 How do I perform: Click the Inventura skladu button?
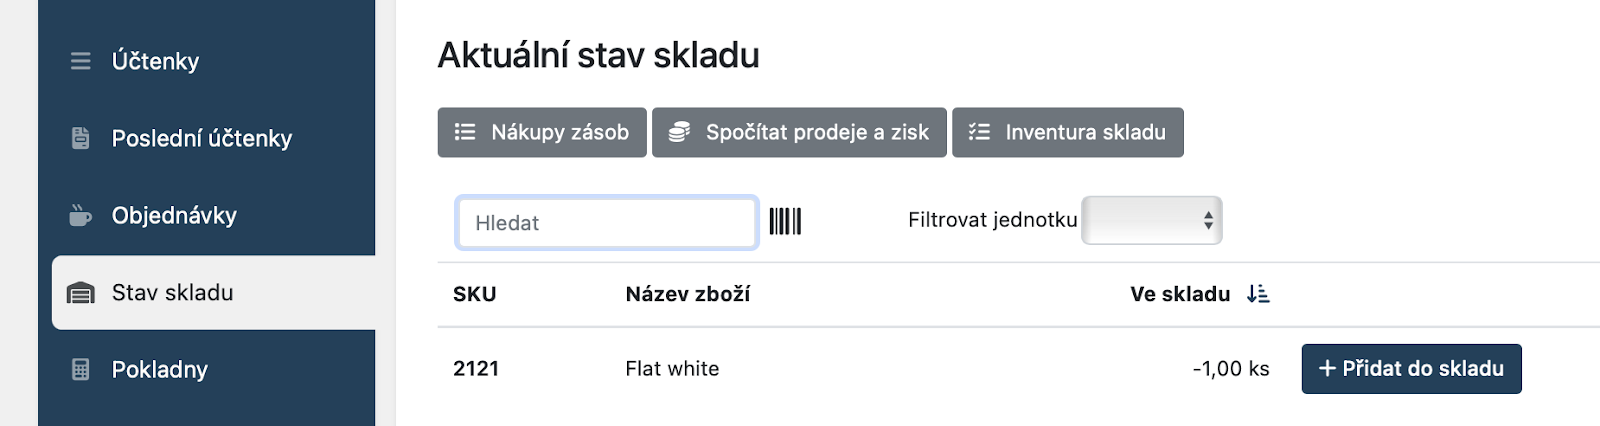pyautogui.click(x=1068, y=132)
